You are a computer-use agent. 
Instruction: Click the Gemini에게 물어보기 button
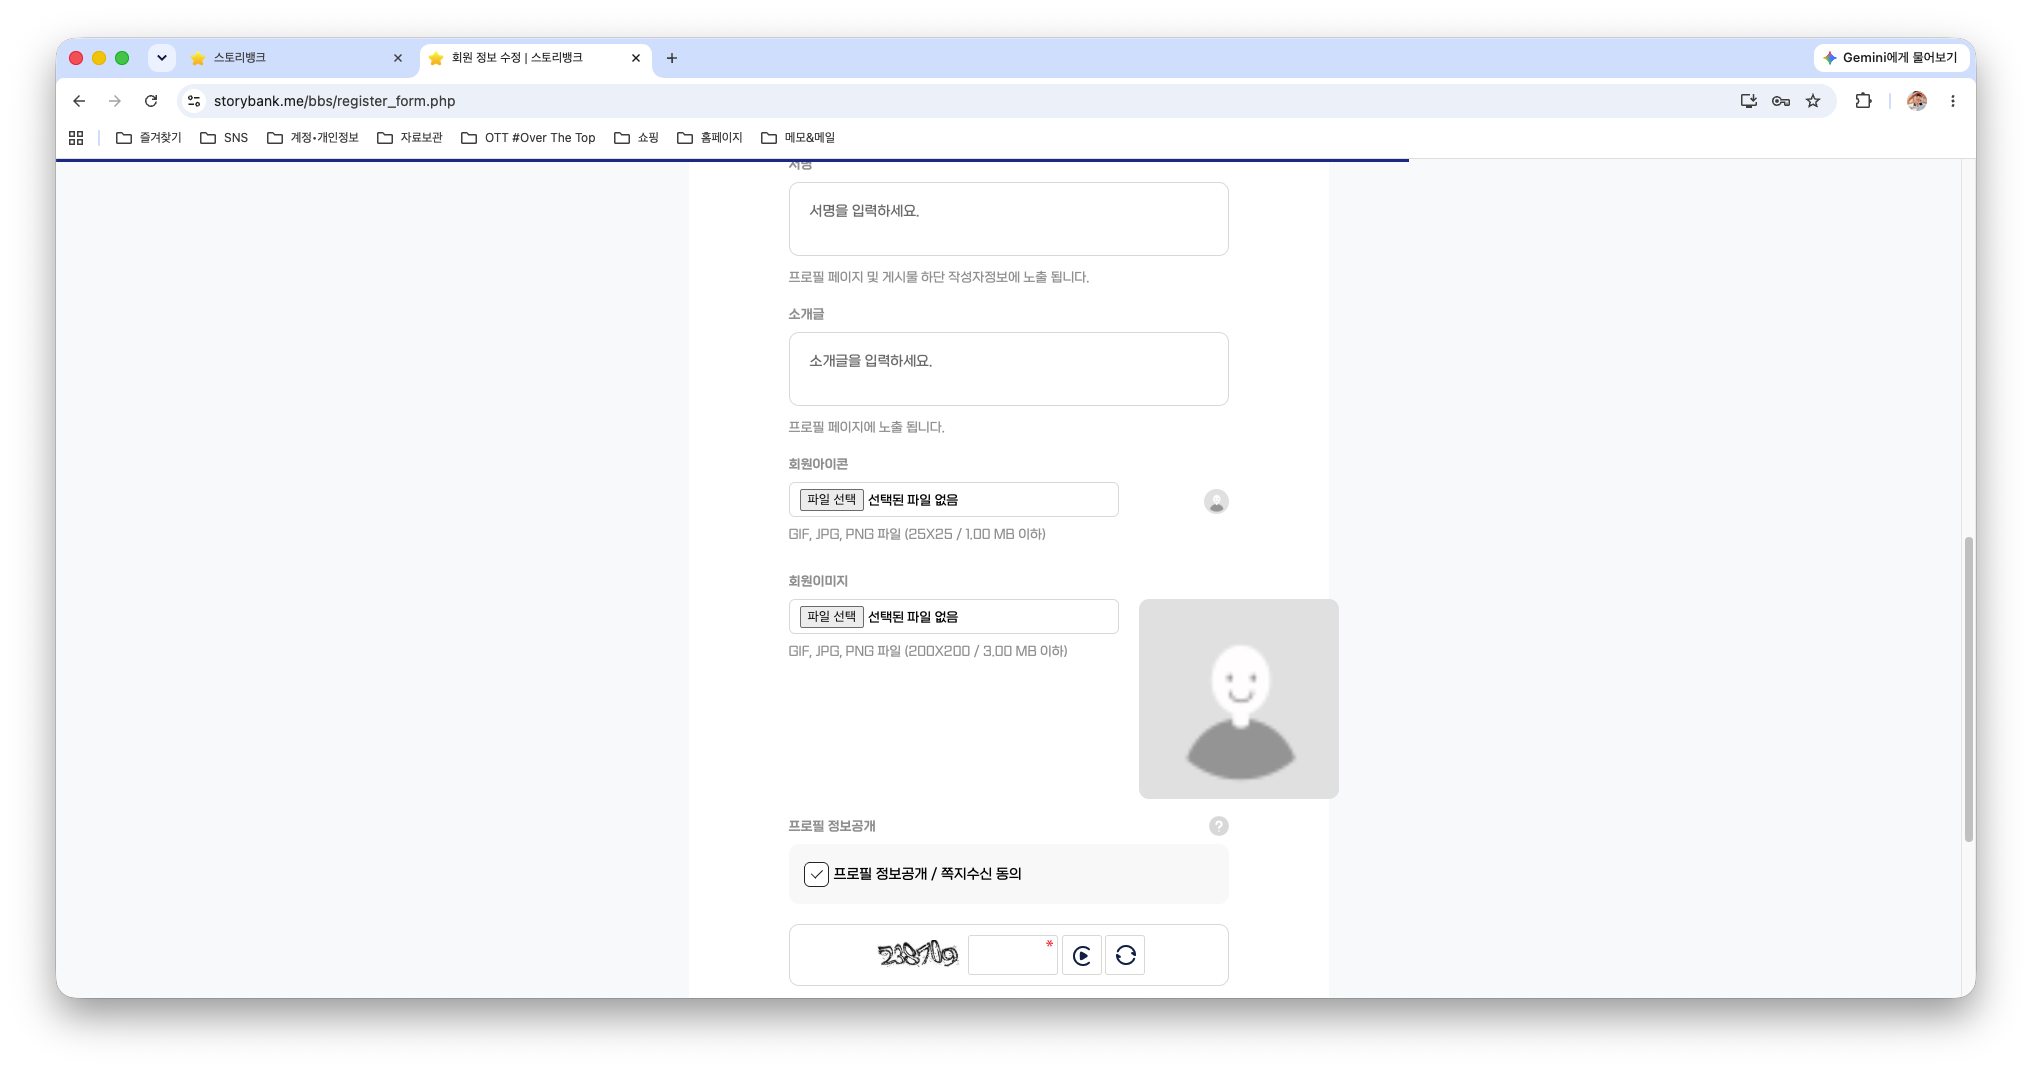tap(1891, 58)
